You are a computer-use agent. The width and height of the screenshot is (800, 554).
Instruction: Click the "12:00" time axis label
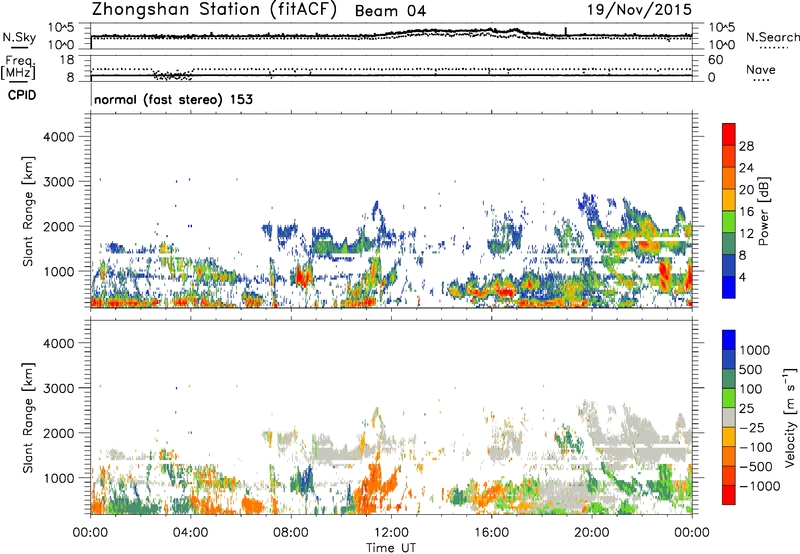pyautogui.click(x=391, y=533)
